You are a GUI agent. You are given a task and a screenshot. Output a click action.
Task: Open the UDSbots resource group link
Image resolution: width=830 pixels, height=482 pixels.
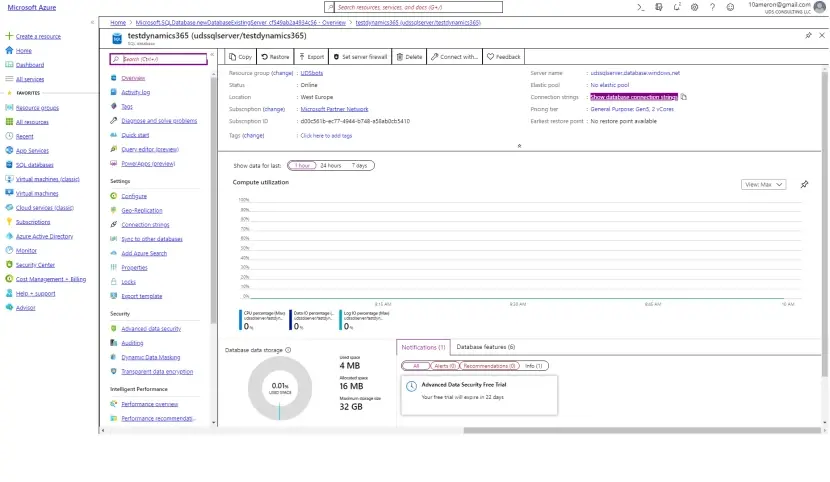tap(311, 73)
